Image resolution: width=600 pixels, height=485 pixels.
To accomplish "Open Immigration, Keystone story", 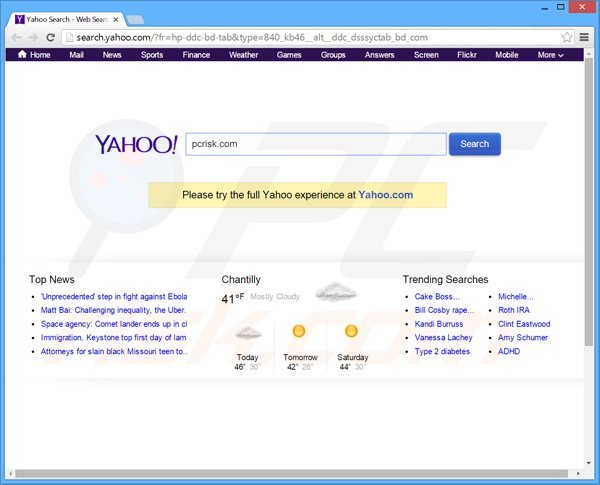I will (x=114, y=338).
